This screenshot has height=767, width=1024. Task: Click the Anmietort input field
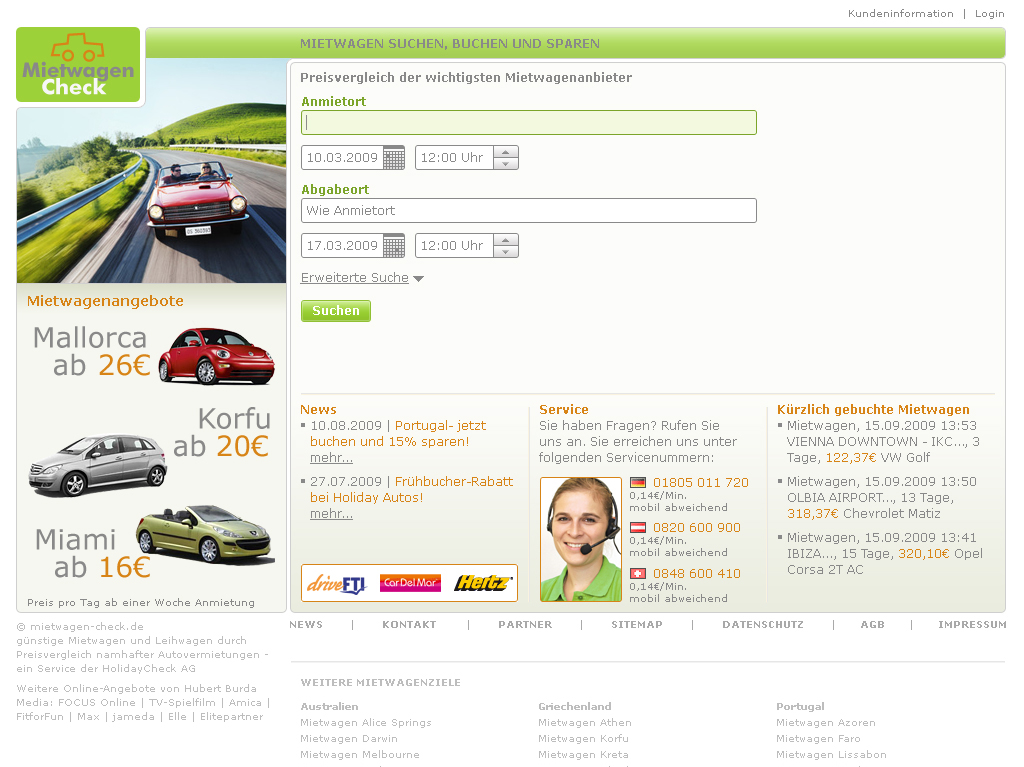click(529, 123)
